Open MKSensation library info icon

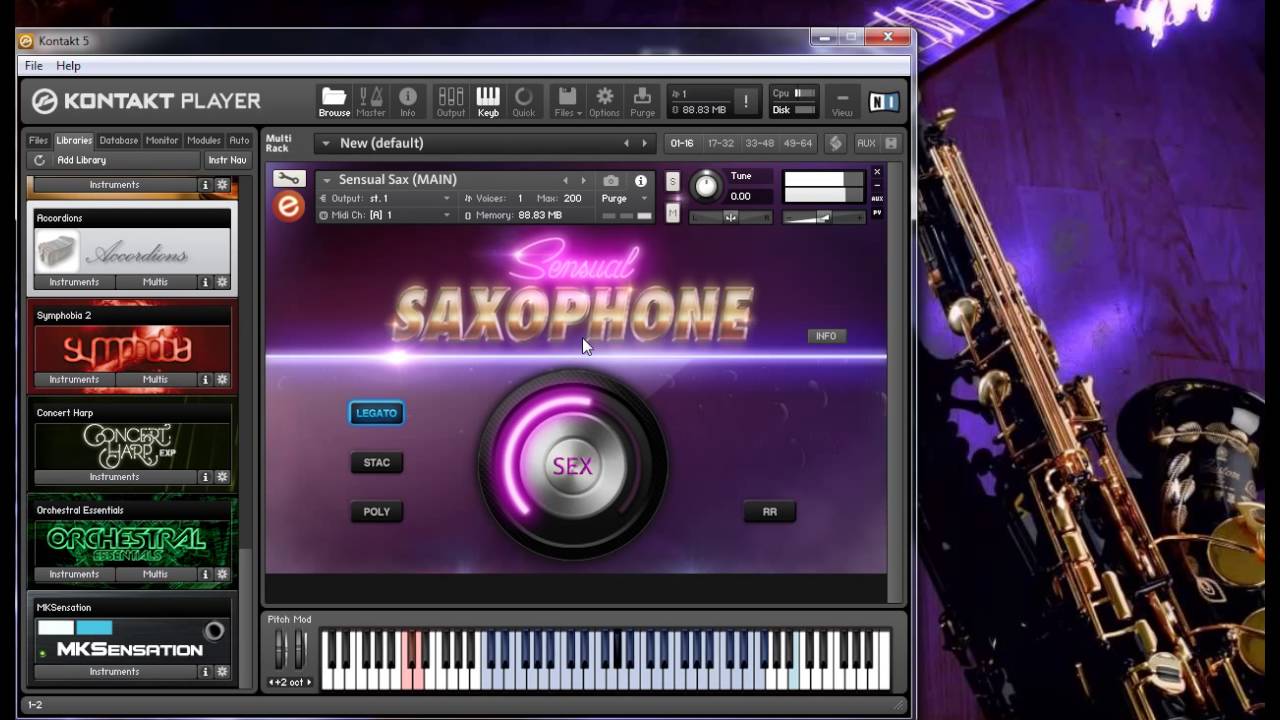coord(205,672)
